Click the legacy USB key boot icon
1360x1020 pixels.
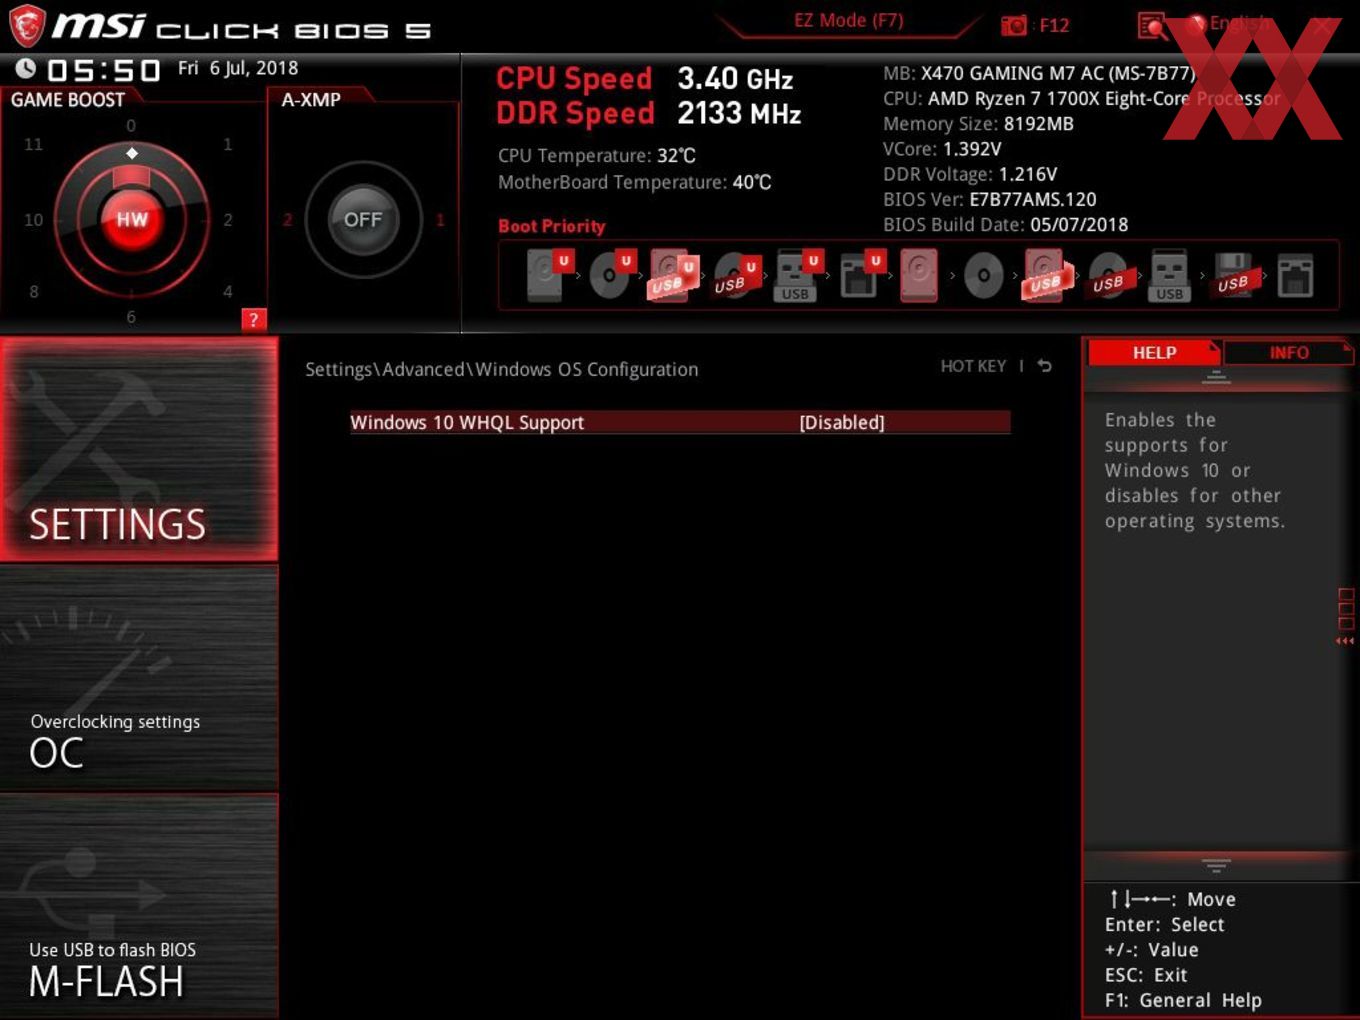pyautogui.click(x=1169, y=275)
